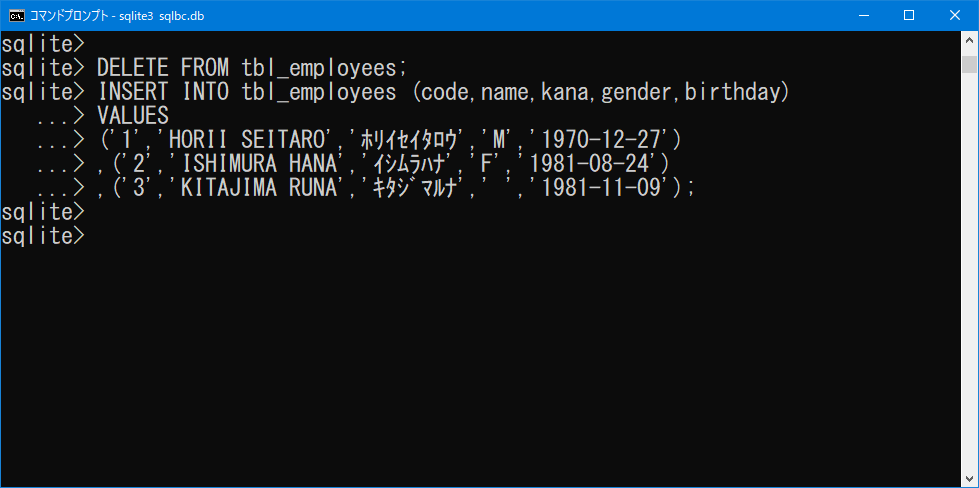The width and height of the screenshot is (979, 488).
Task: Click the scrollbar up arrow
Action: tap(969, 40)
